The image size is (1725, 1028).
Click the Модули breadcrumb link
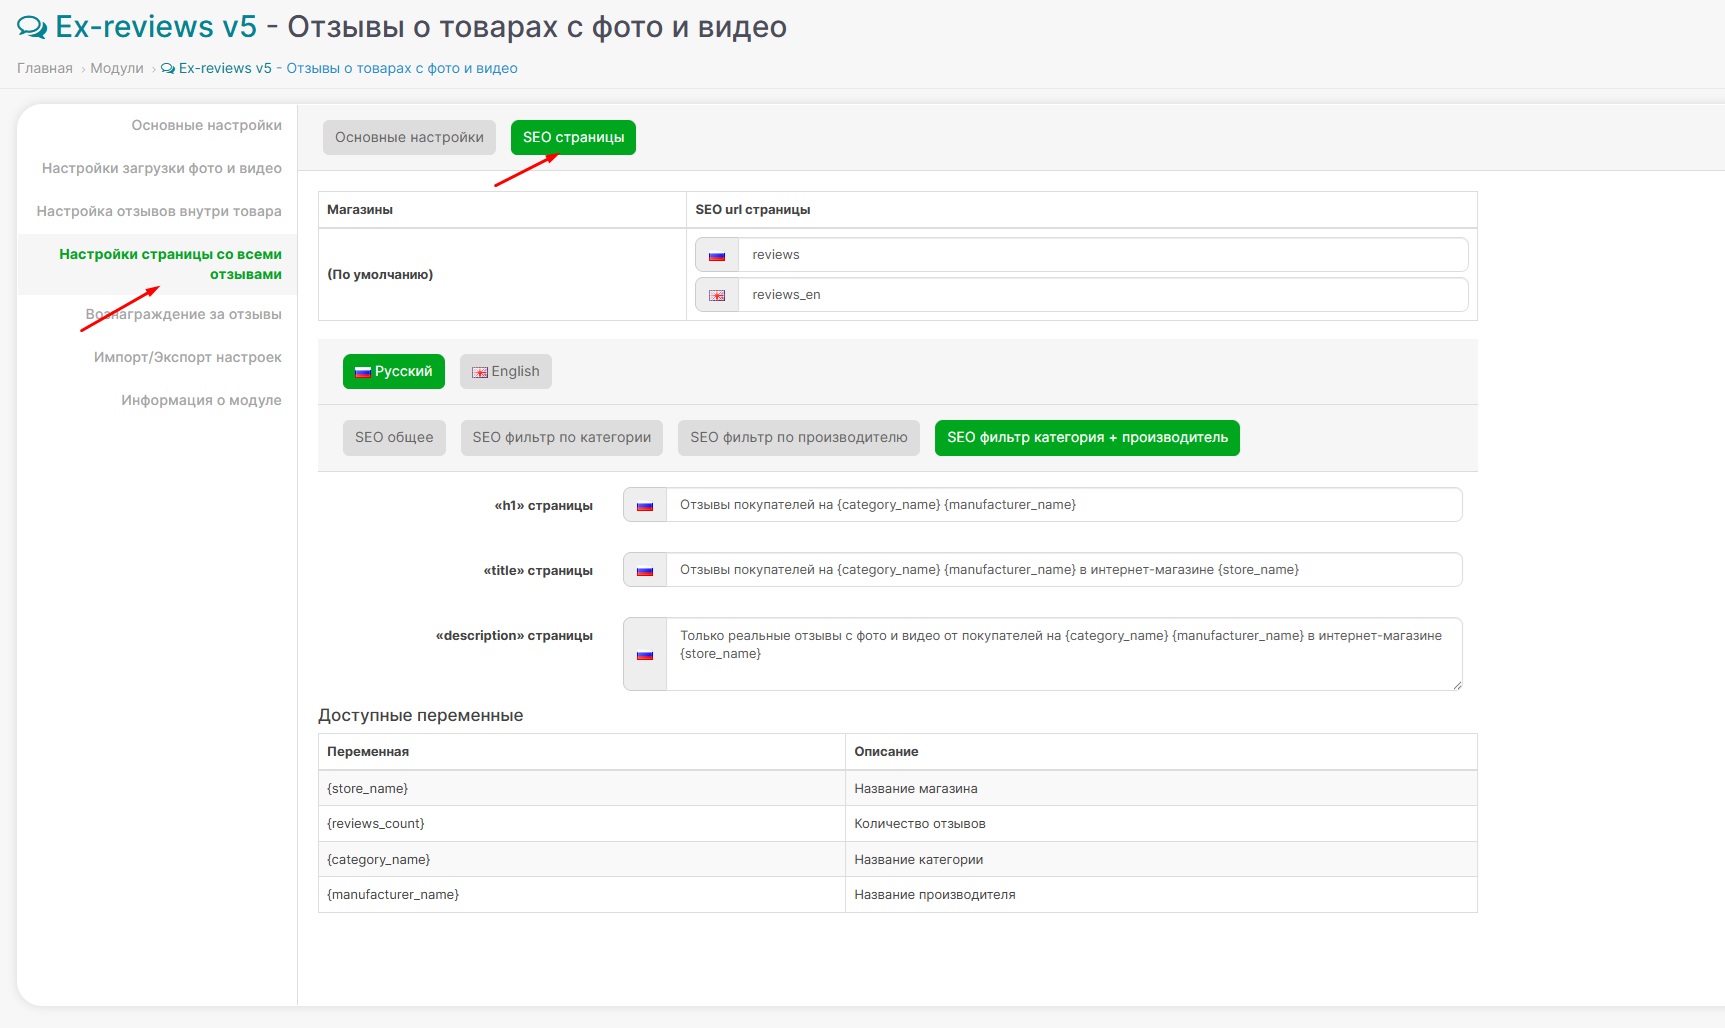tap(117, 68)
